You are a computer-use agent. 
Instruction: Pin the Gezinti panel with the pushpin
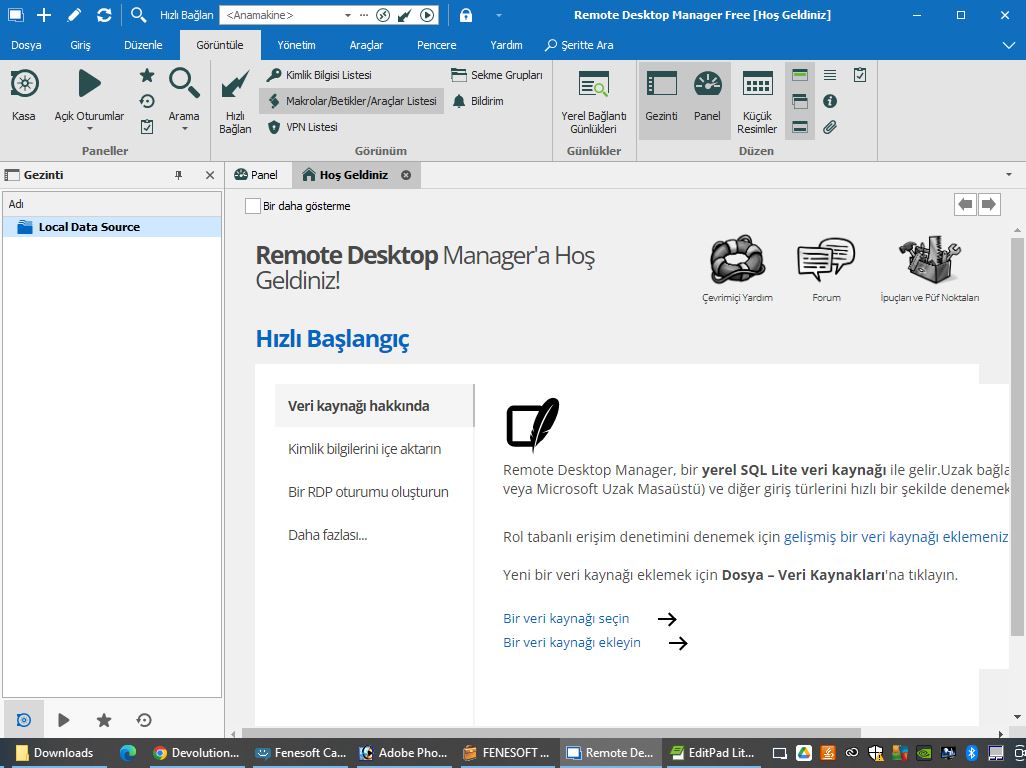(179, 175)
